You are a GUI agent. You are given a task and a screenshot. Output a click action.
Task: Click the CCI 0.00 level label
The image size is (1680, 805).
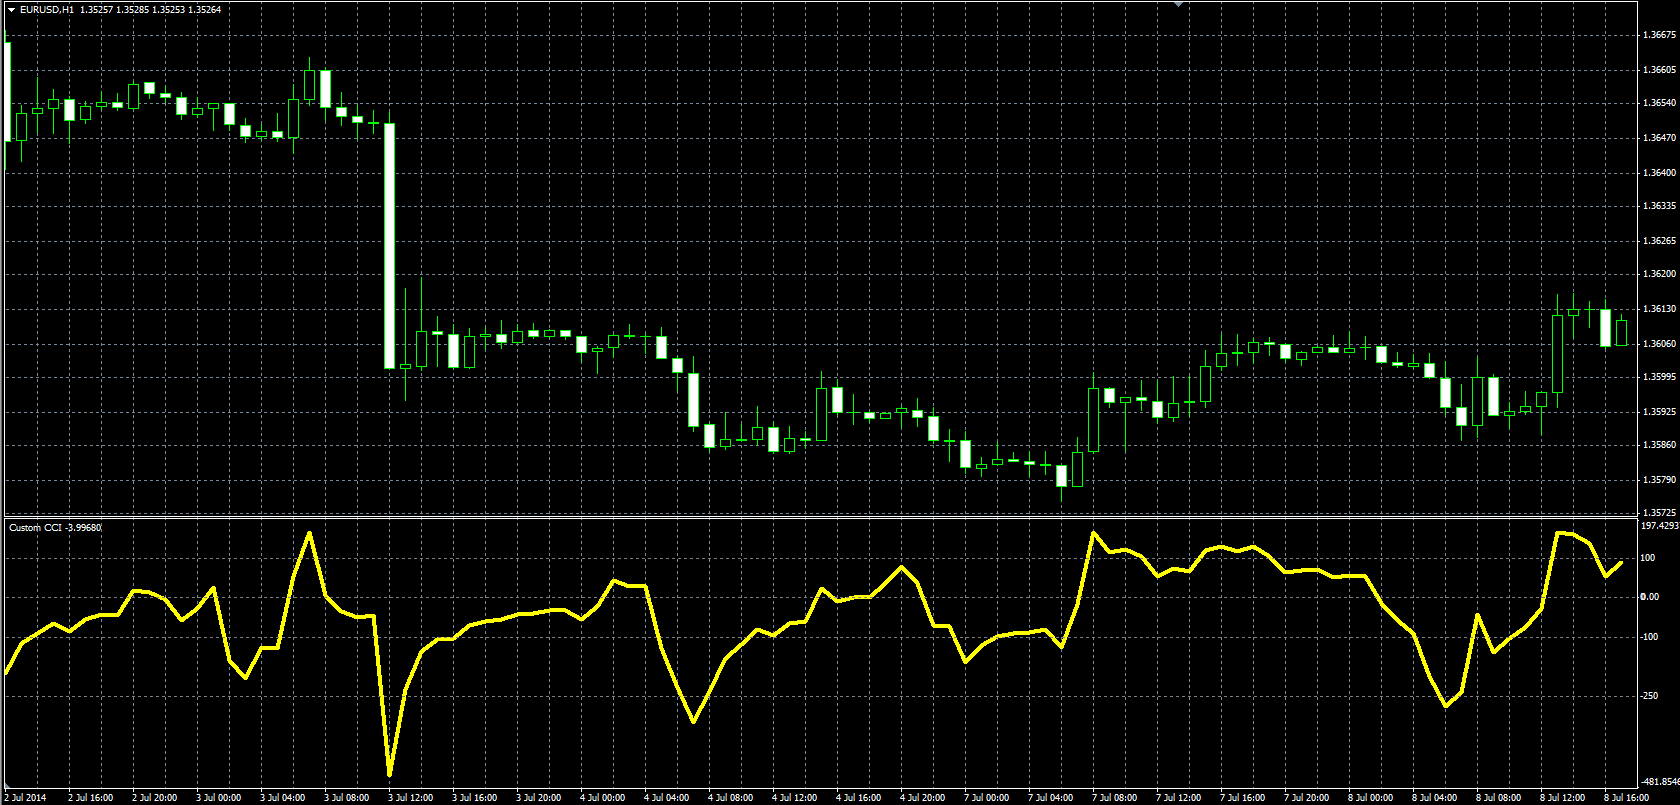(1649, 597)
